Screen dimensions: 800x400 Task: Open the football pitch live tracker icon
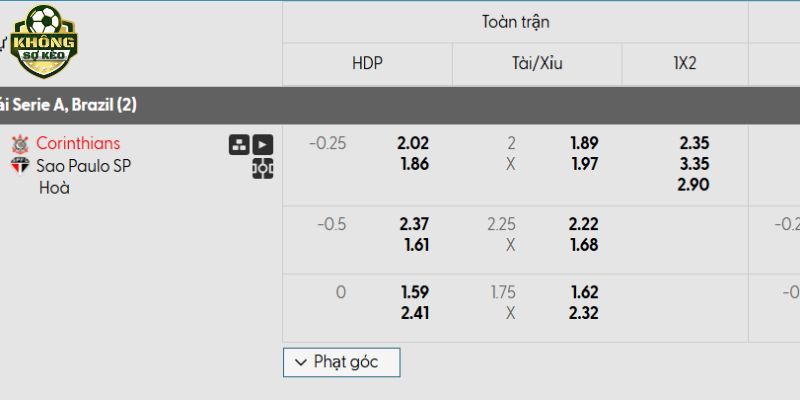coord(262,168)
